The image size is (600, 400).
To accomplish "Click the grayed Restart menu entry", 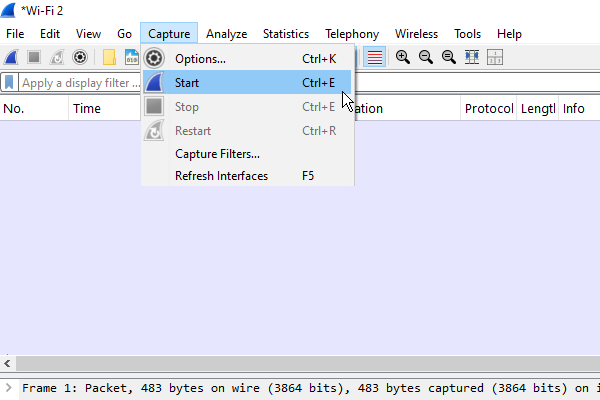I will pos(248,131).
